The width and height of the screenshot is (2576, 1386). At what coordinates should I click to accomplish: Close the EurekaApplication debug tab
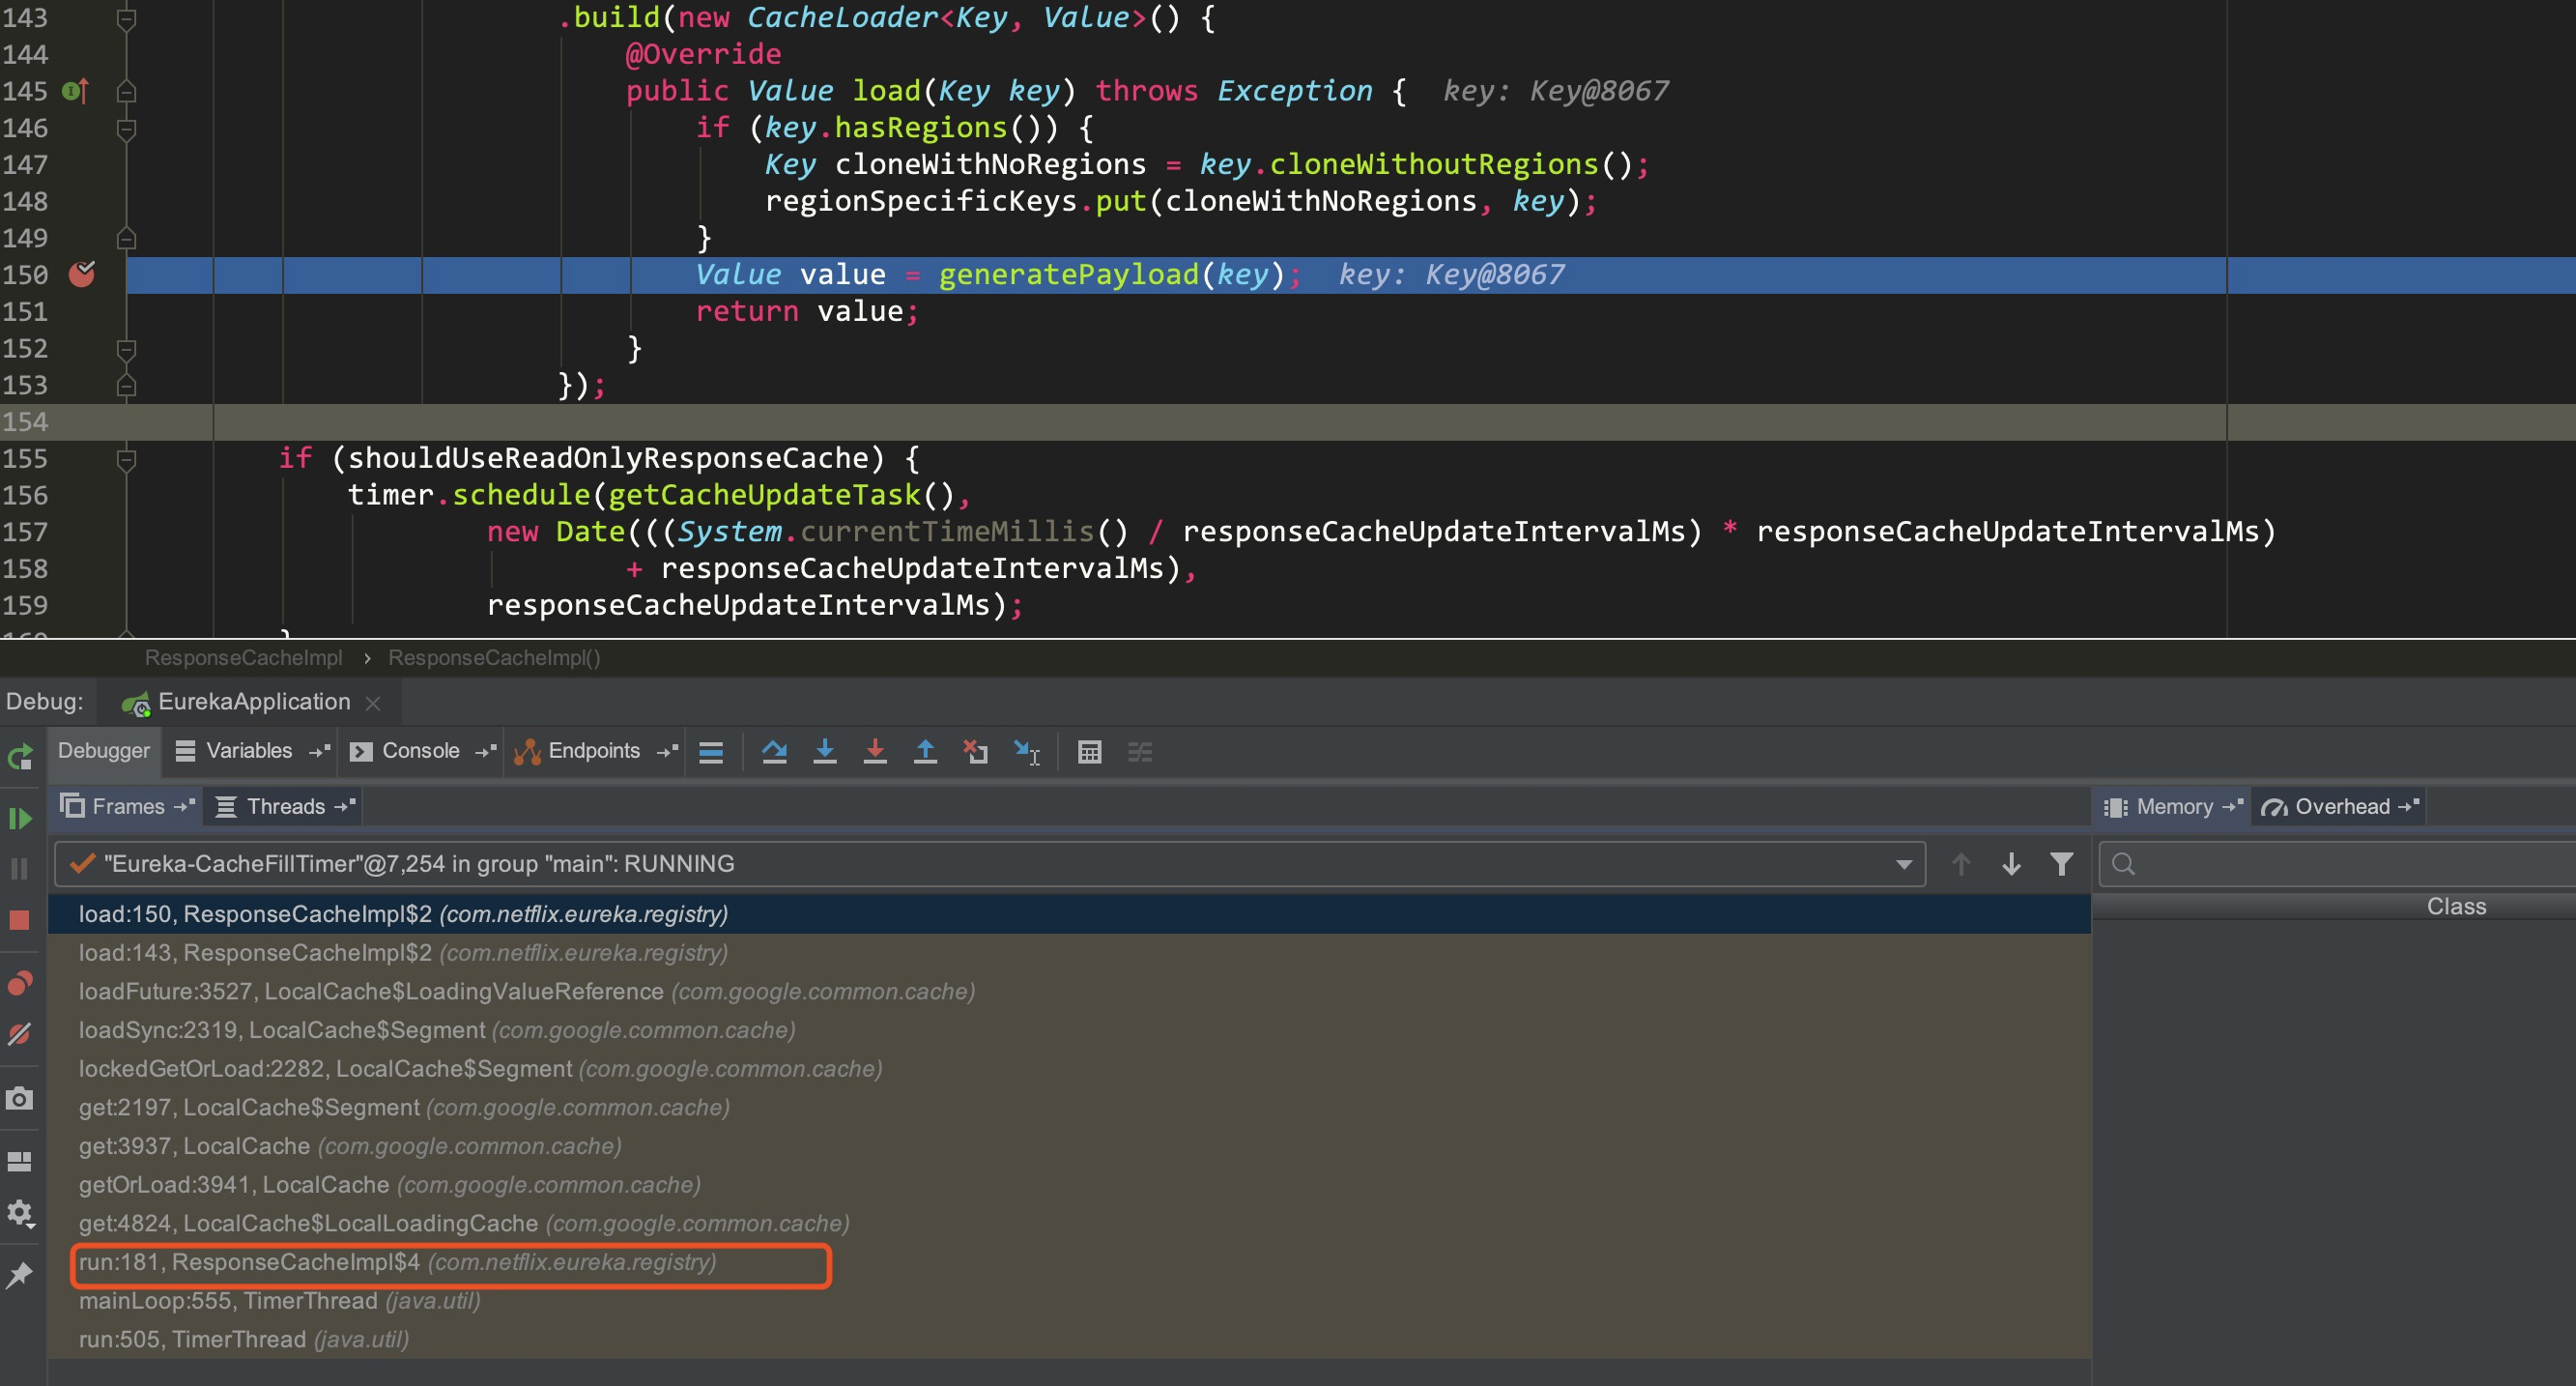click(374, 703)
